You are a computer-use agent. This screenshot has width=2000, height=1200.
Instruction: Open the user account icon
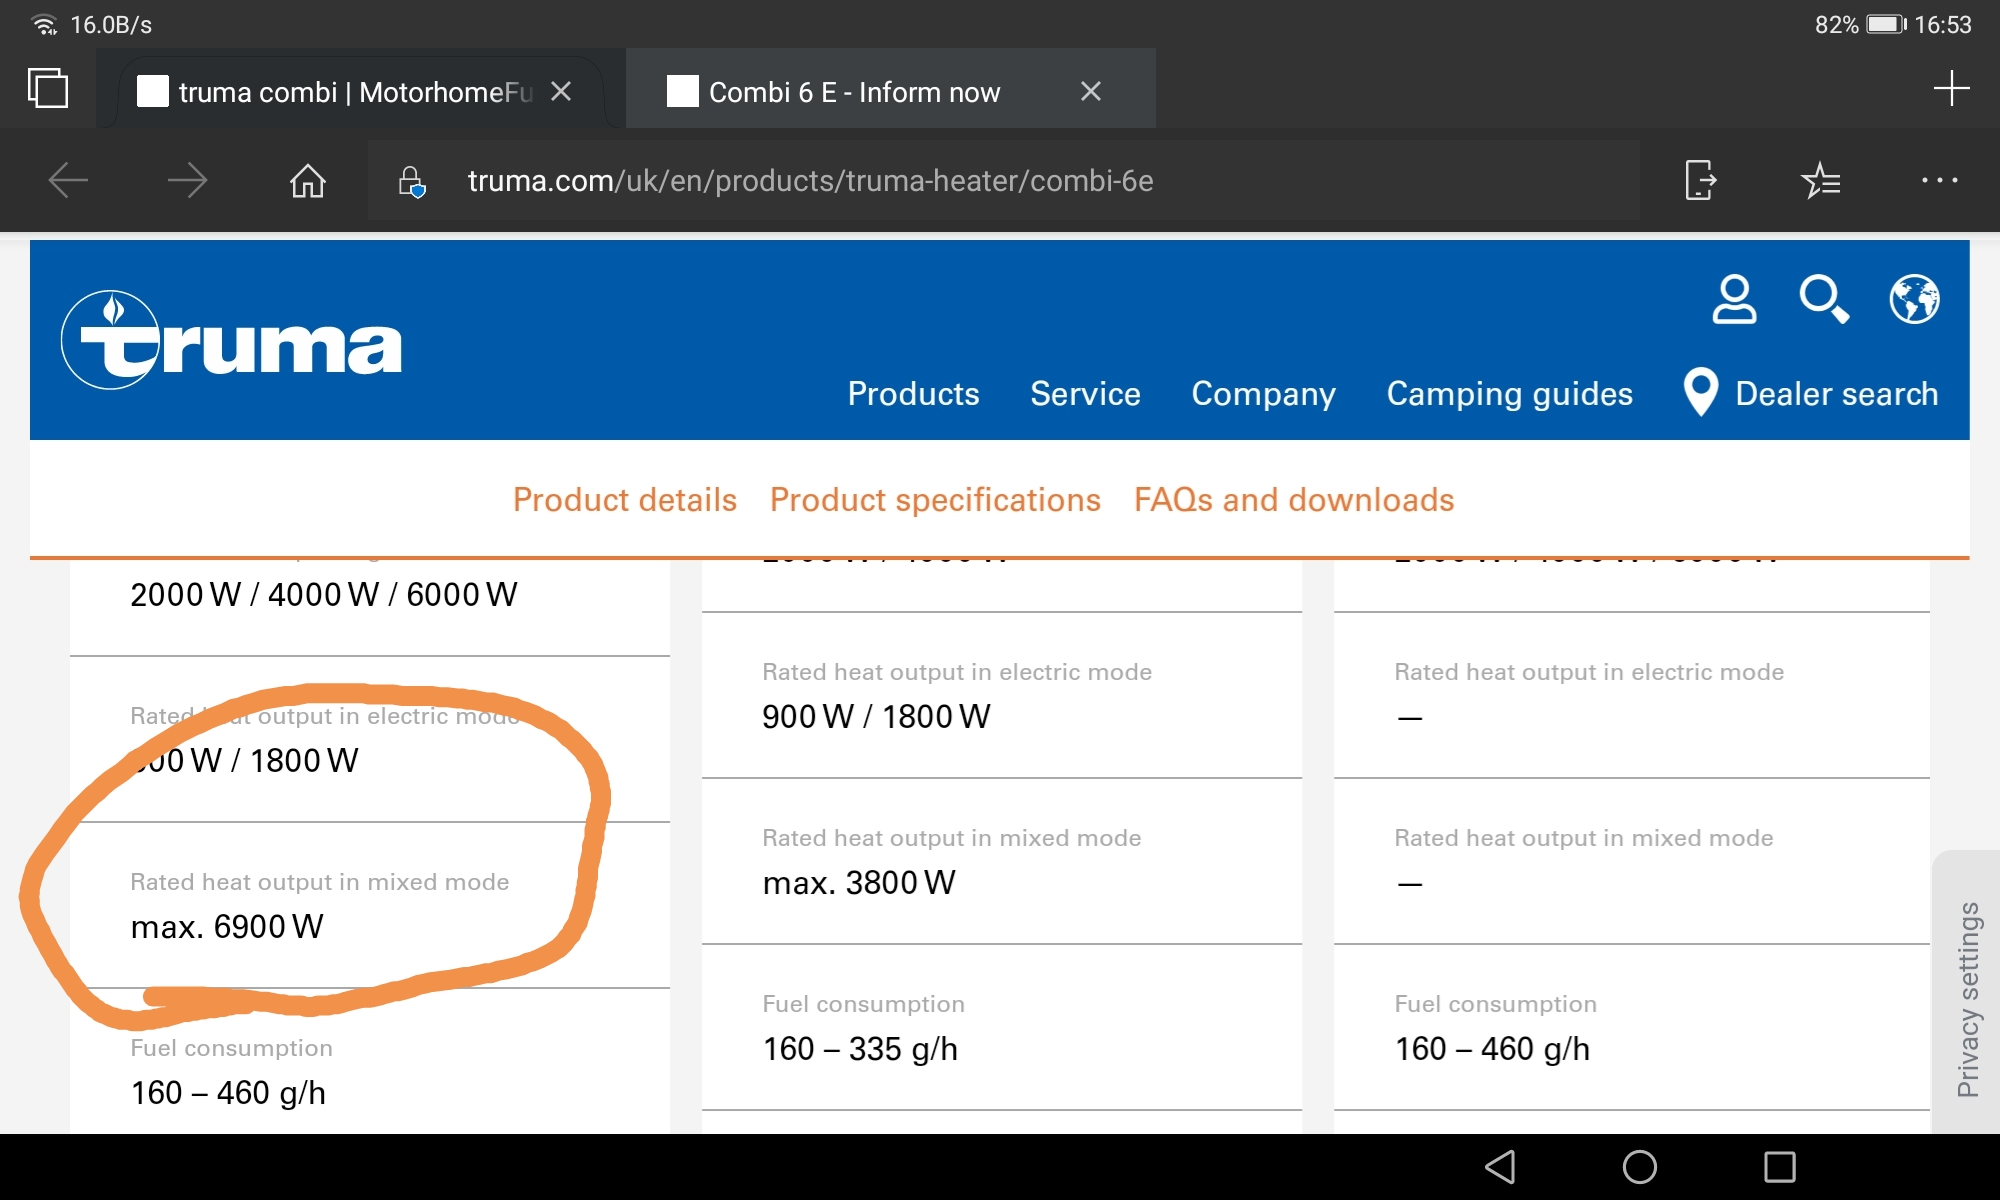[1734, 299]
